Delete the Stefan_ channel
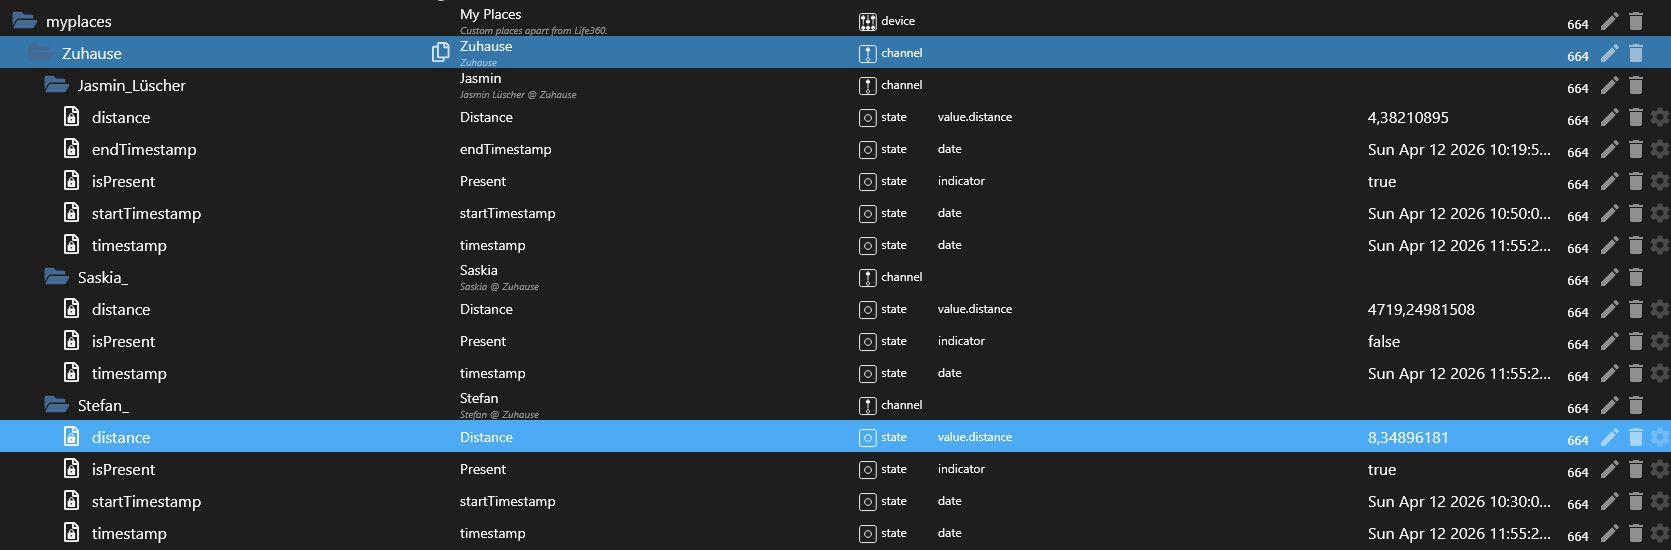This screenshot has height=550, width=1671. 1636,405
